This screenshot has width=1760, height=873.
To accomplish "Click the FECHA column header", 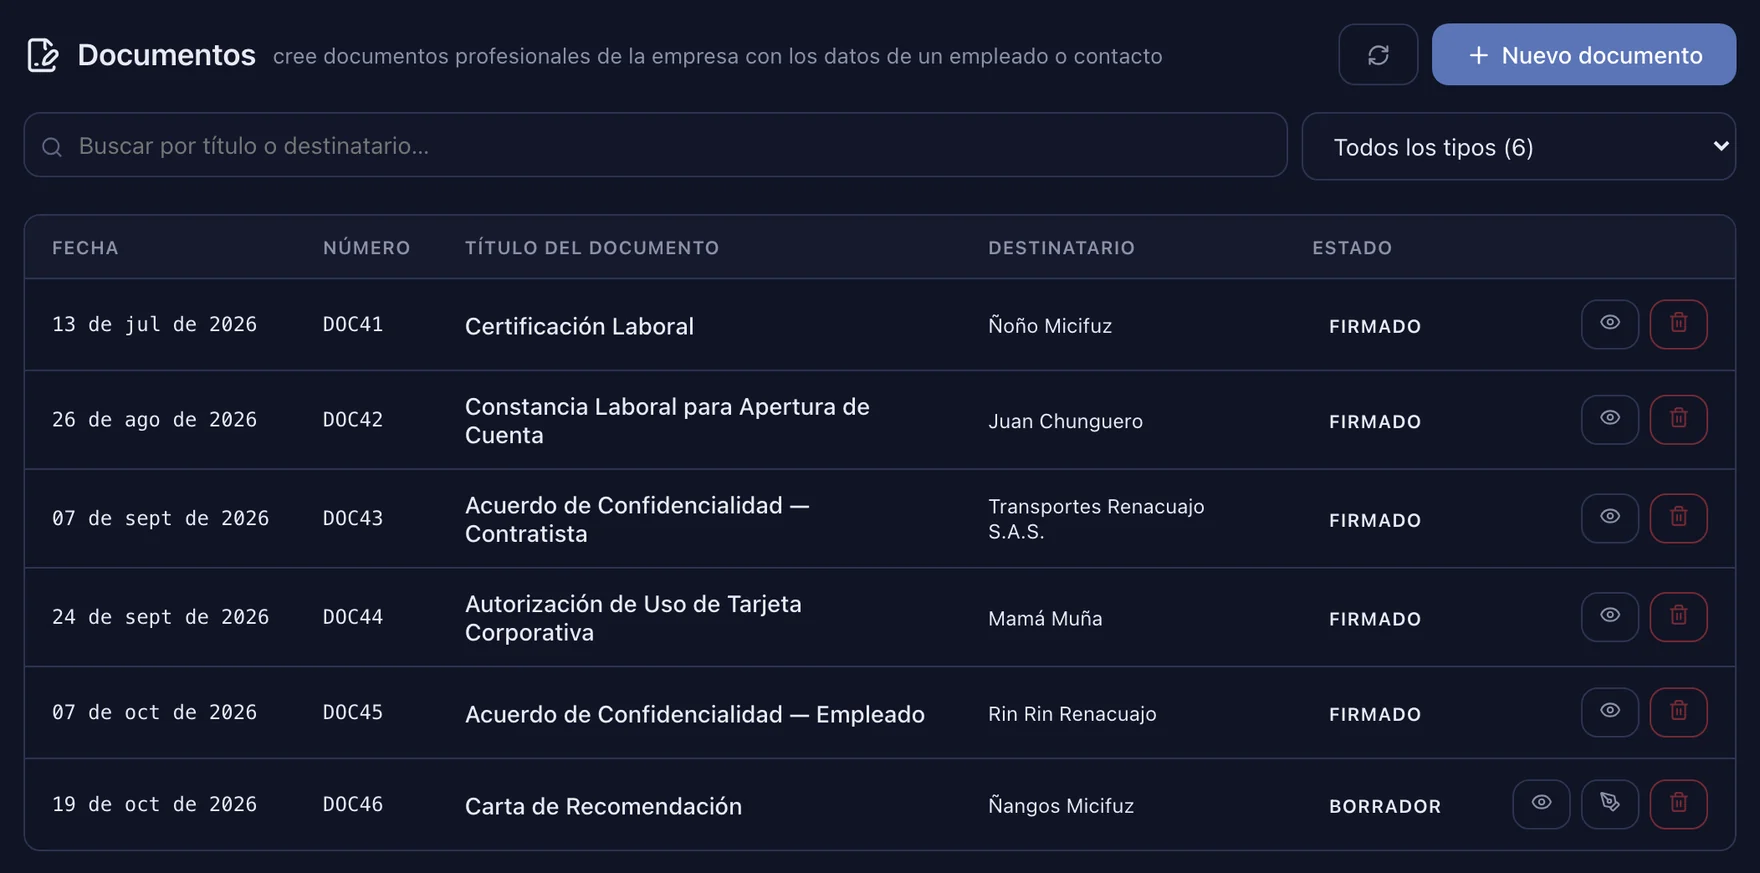I will click(x=85, y=248).
